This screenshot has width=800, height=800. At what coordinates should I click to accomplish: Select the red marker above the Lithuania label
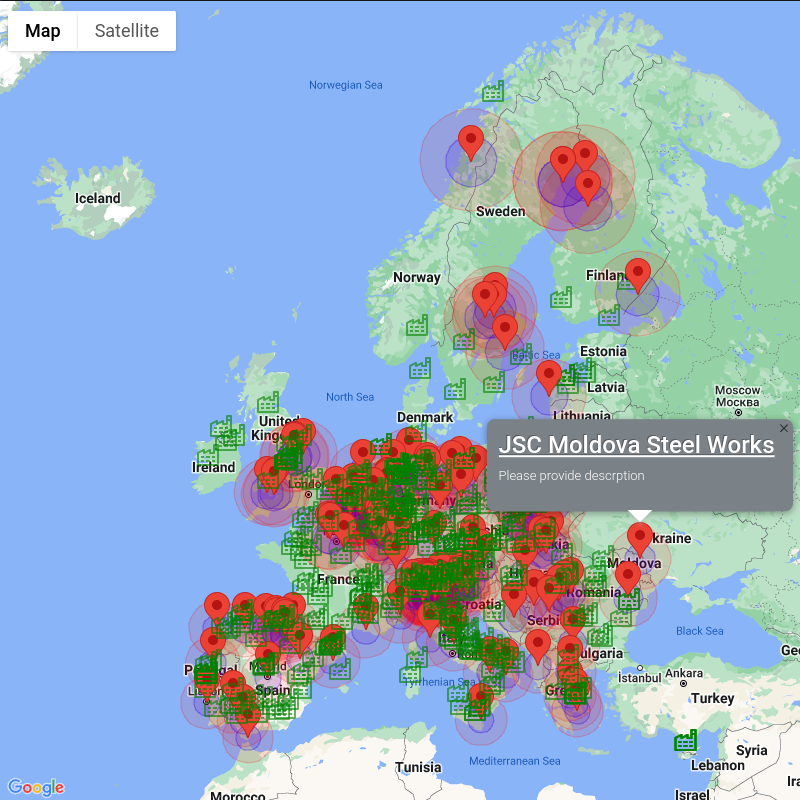549,378
